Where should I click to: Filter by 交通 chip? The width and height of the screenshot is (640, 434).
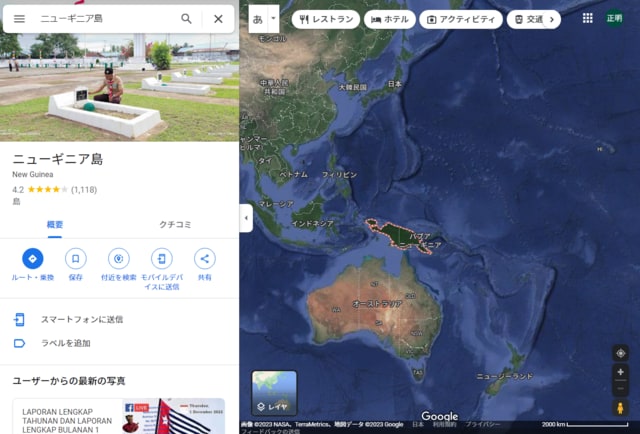tap(528, 19)
